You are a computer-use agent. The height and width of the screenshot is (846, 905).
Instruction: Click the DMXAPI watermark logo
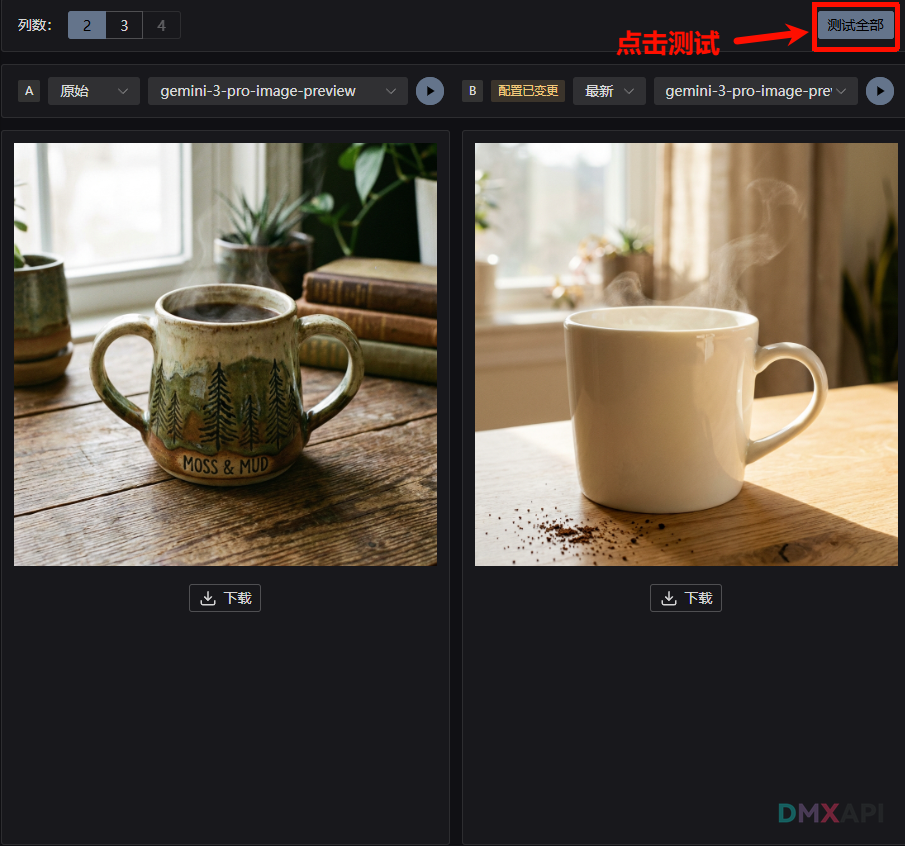(x=831, y=812)
